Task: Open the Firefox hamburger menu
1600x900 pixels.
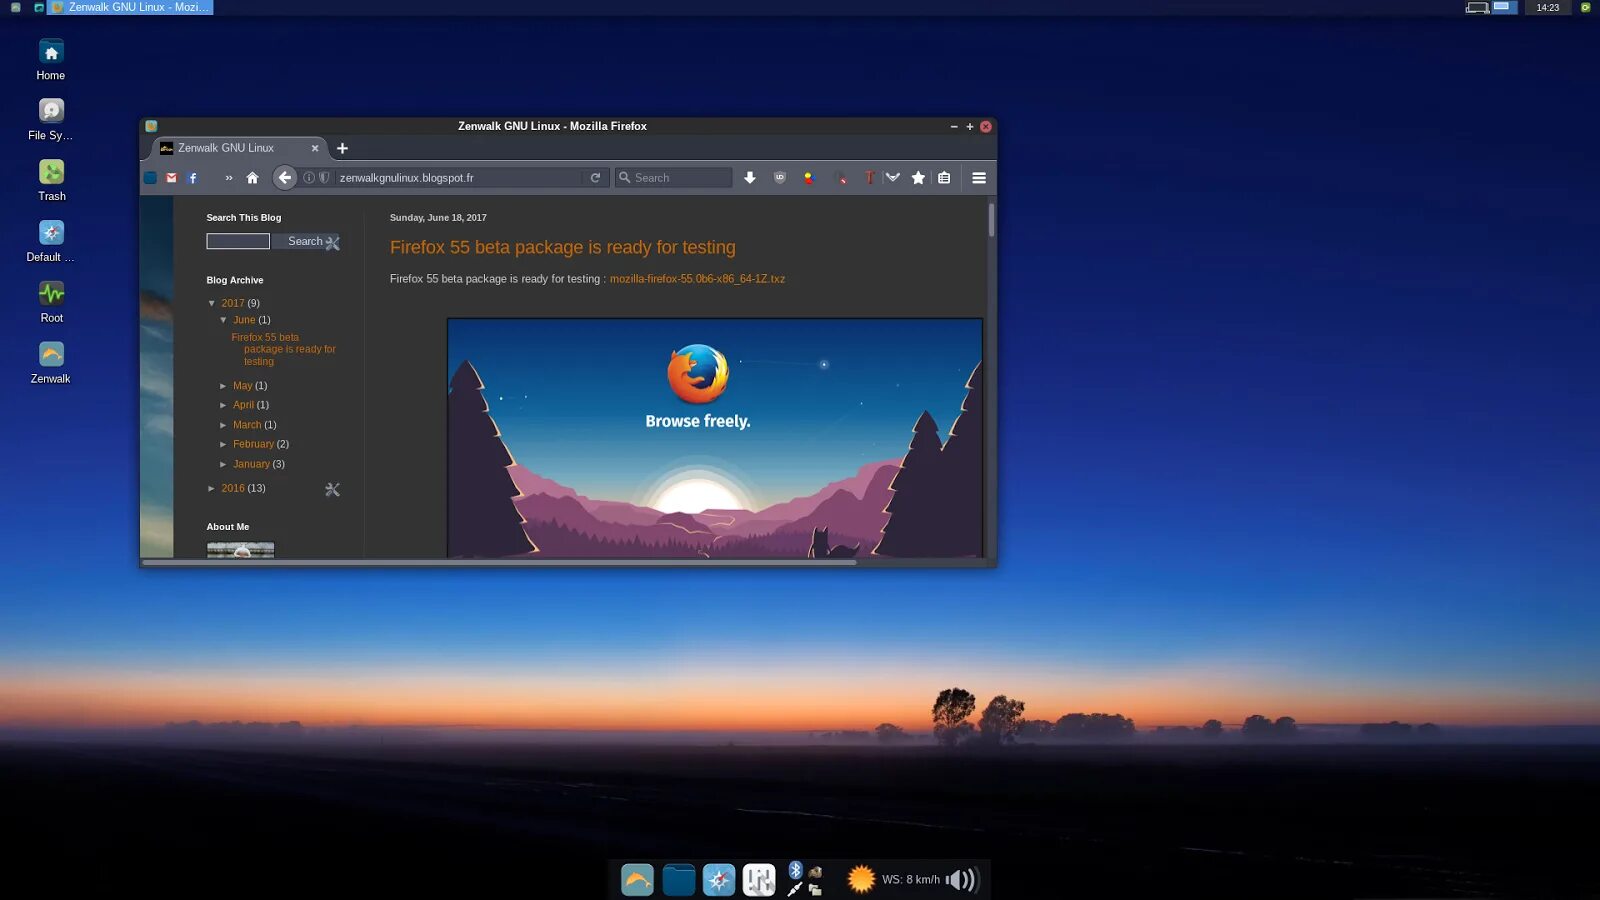Action: click(x=979, y=178)
